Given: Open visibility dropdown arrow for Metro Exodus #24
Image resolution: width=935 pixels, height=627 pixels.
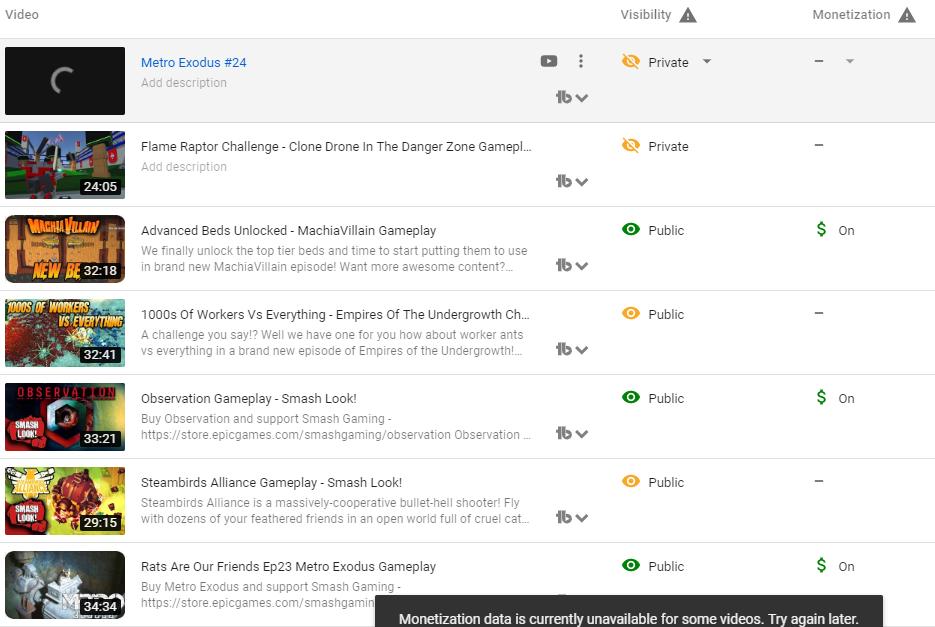Looking at the screenshot, I should 707,61.
